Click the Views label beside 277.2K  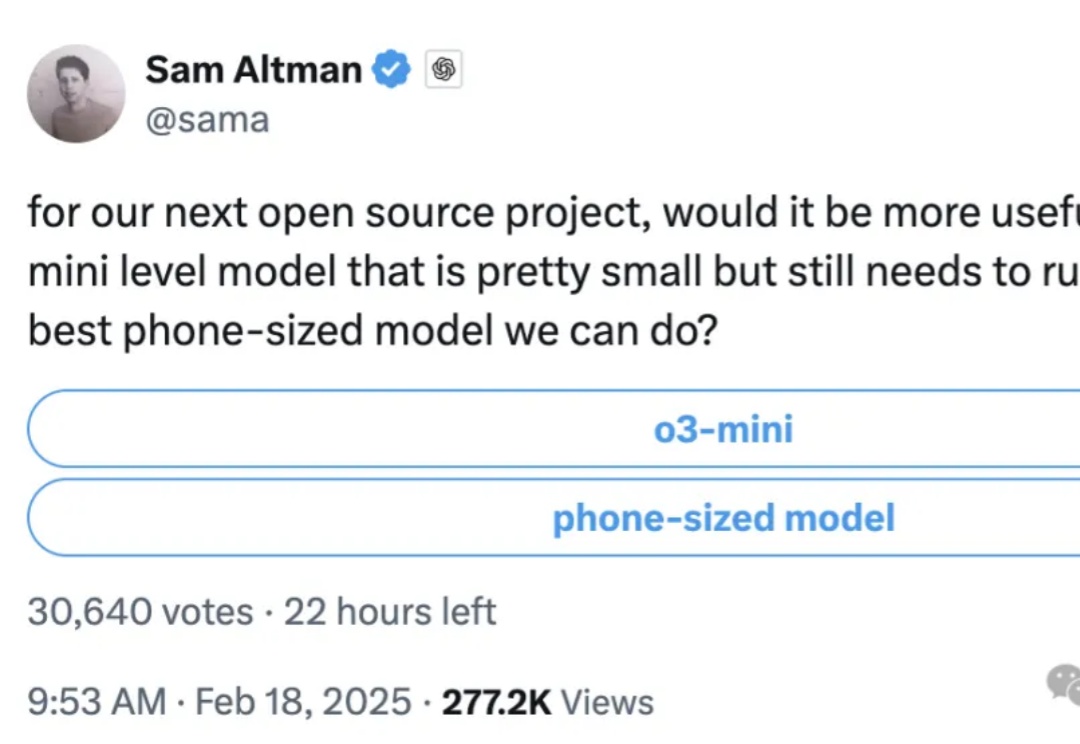click(x=607, y=702)
